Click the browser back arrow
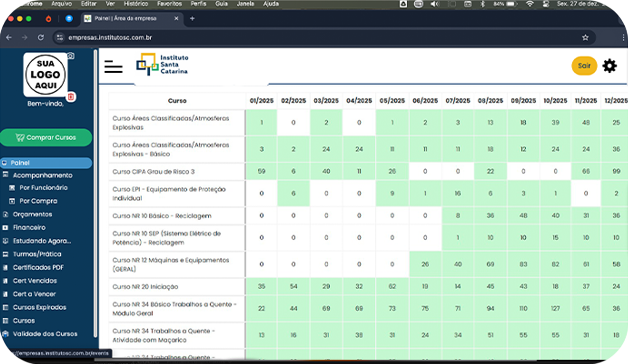Screen dimensions: 628x364 [x=9, y=37]
